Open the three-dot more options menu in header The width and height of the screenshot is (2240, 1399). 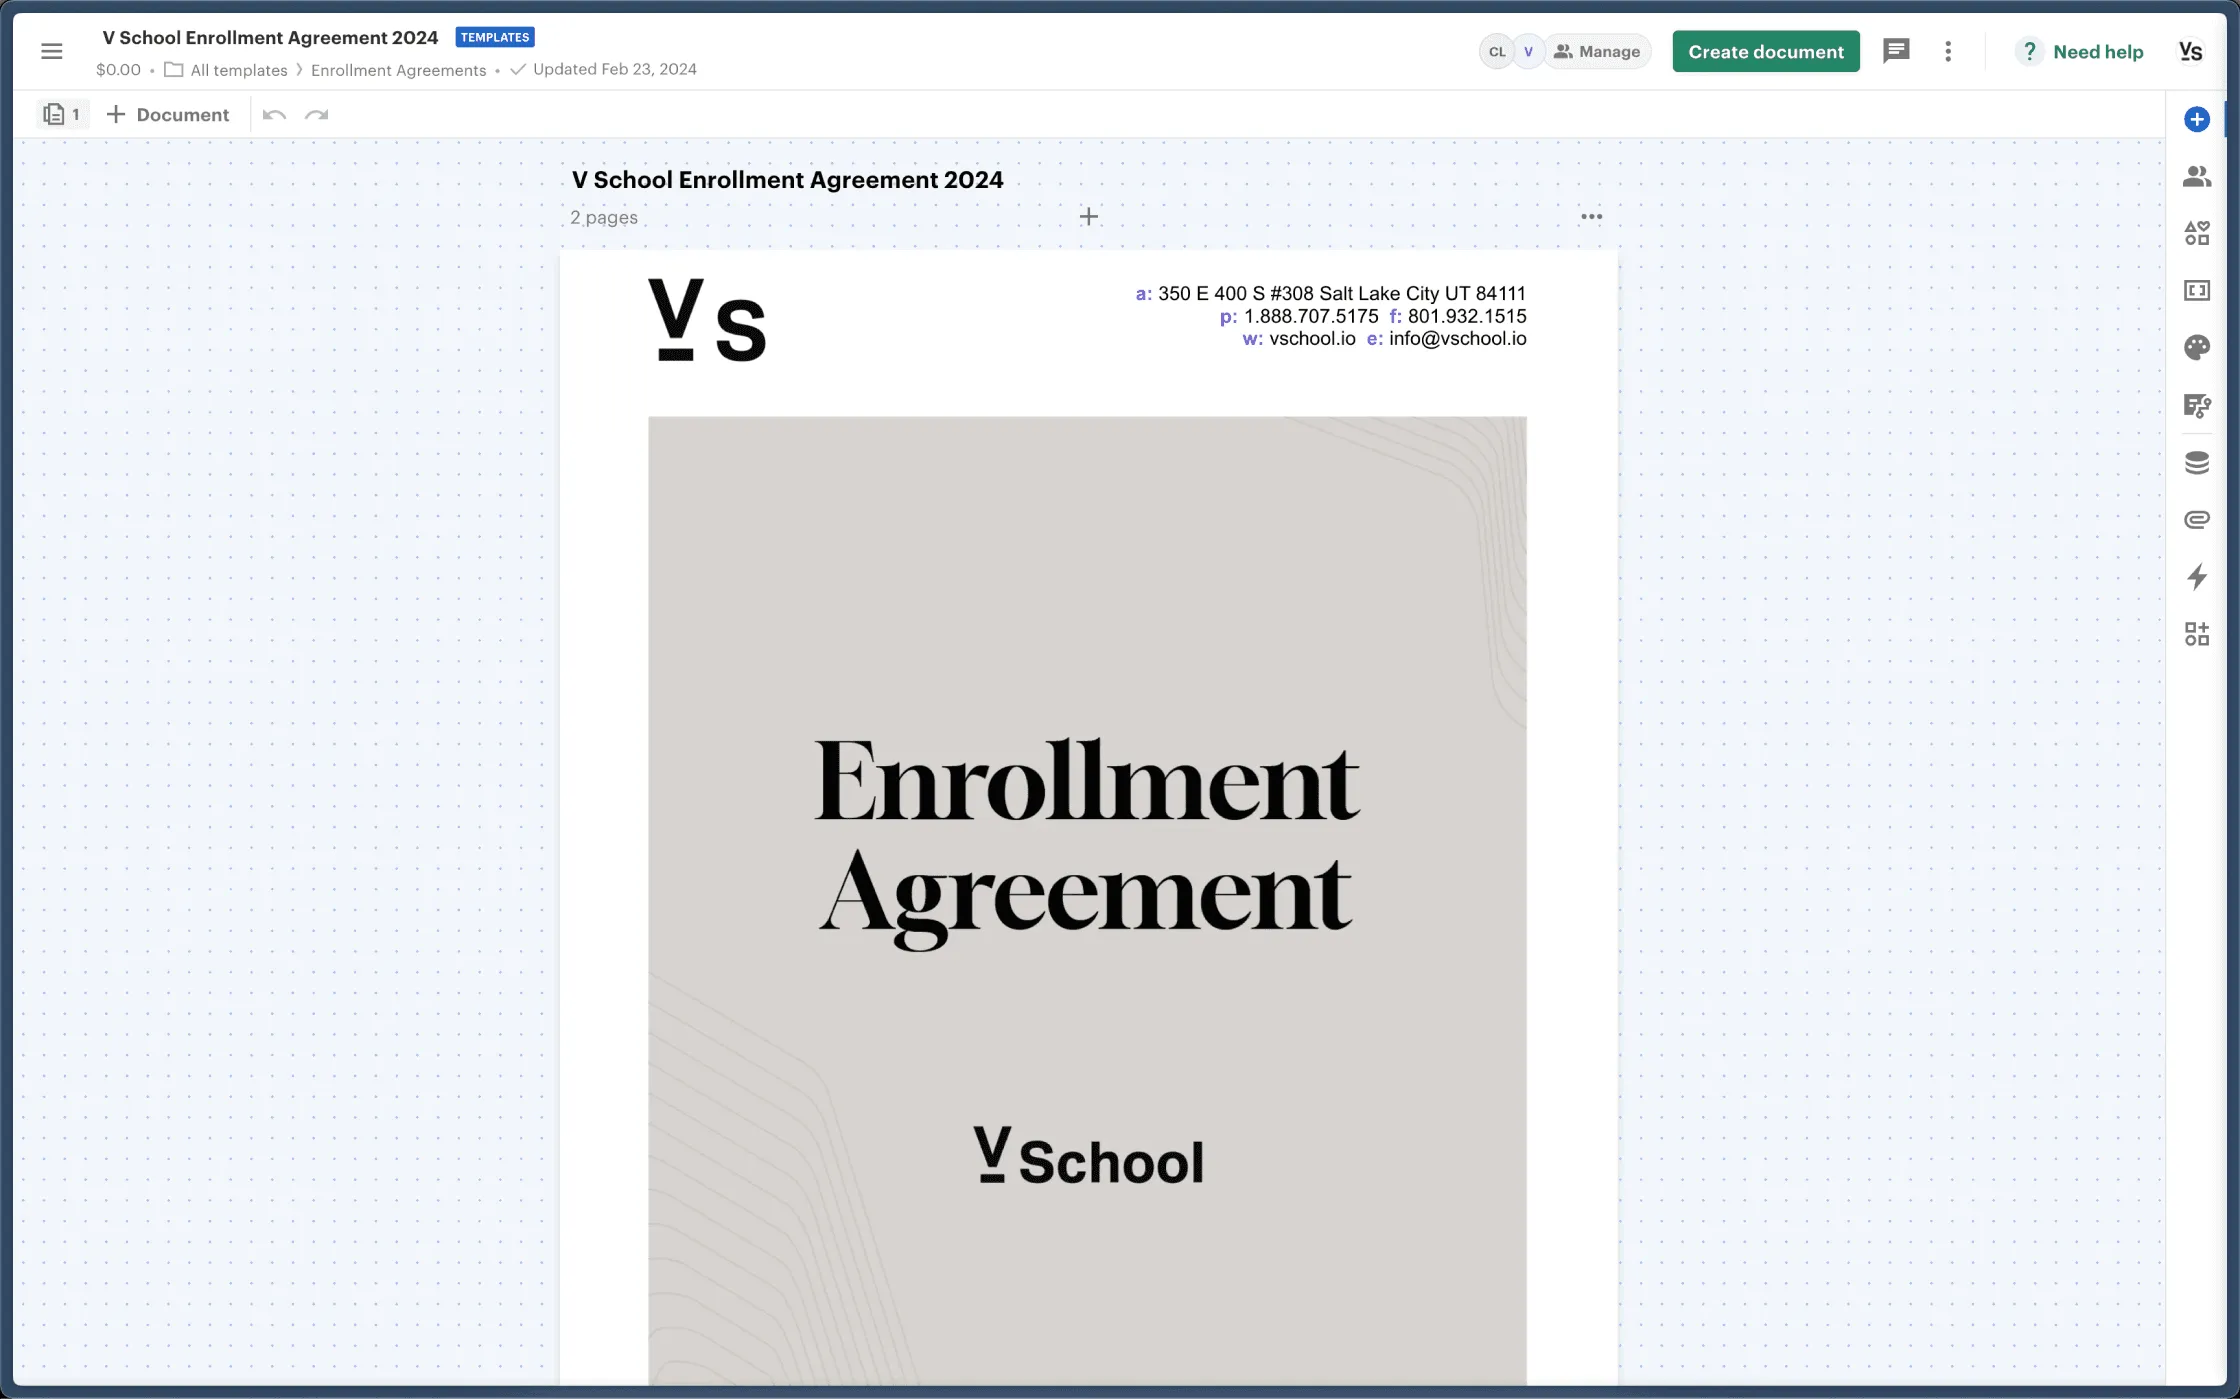(x=1948, y=51)
